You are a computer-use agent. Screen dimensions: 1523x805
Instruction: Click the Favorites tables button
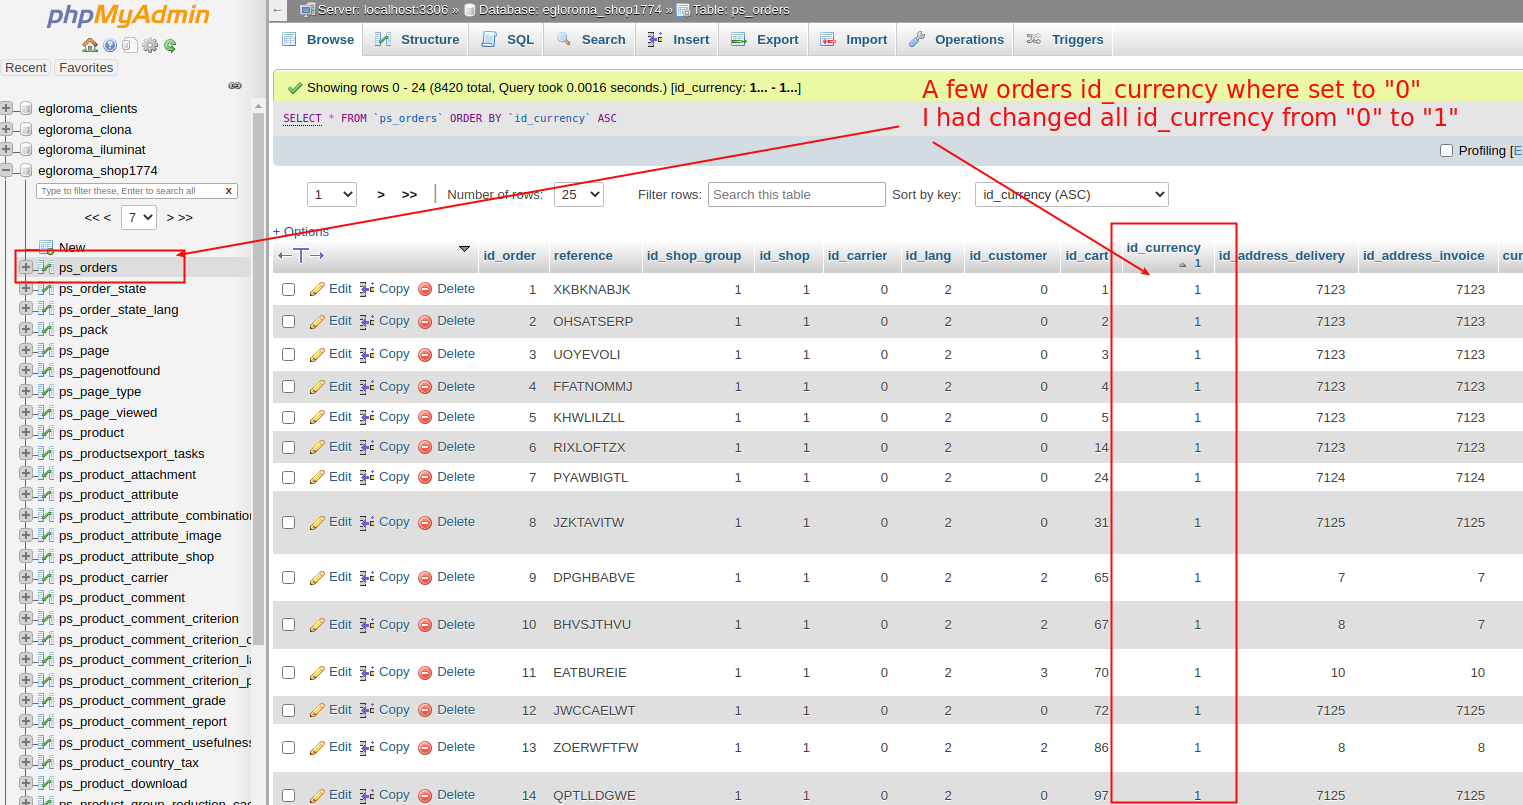pos(86,68)
